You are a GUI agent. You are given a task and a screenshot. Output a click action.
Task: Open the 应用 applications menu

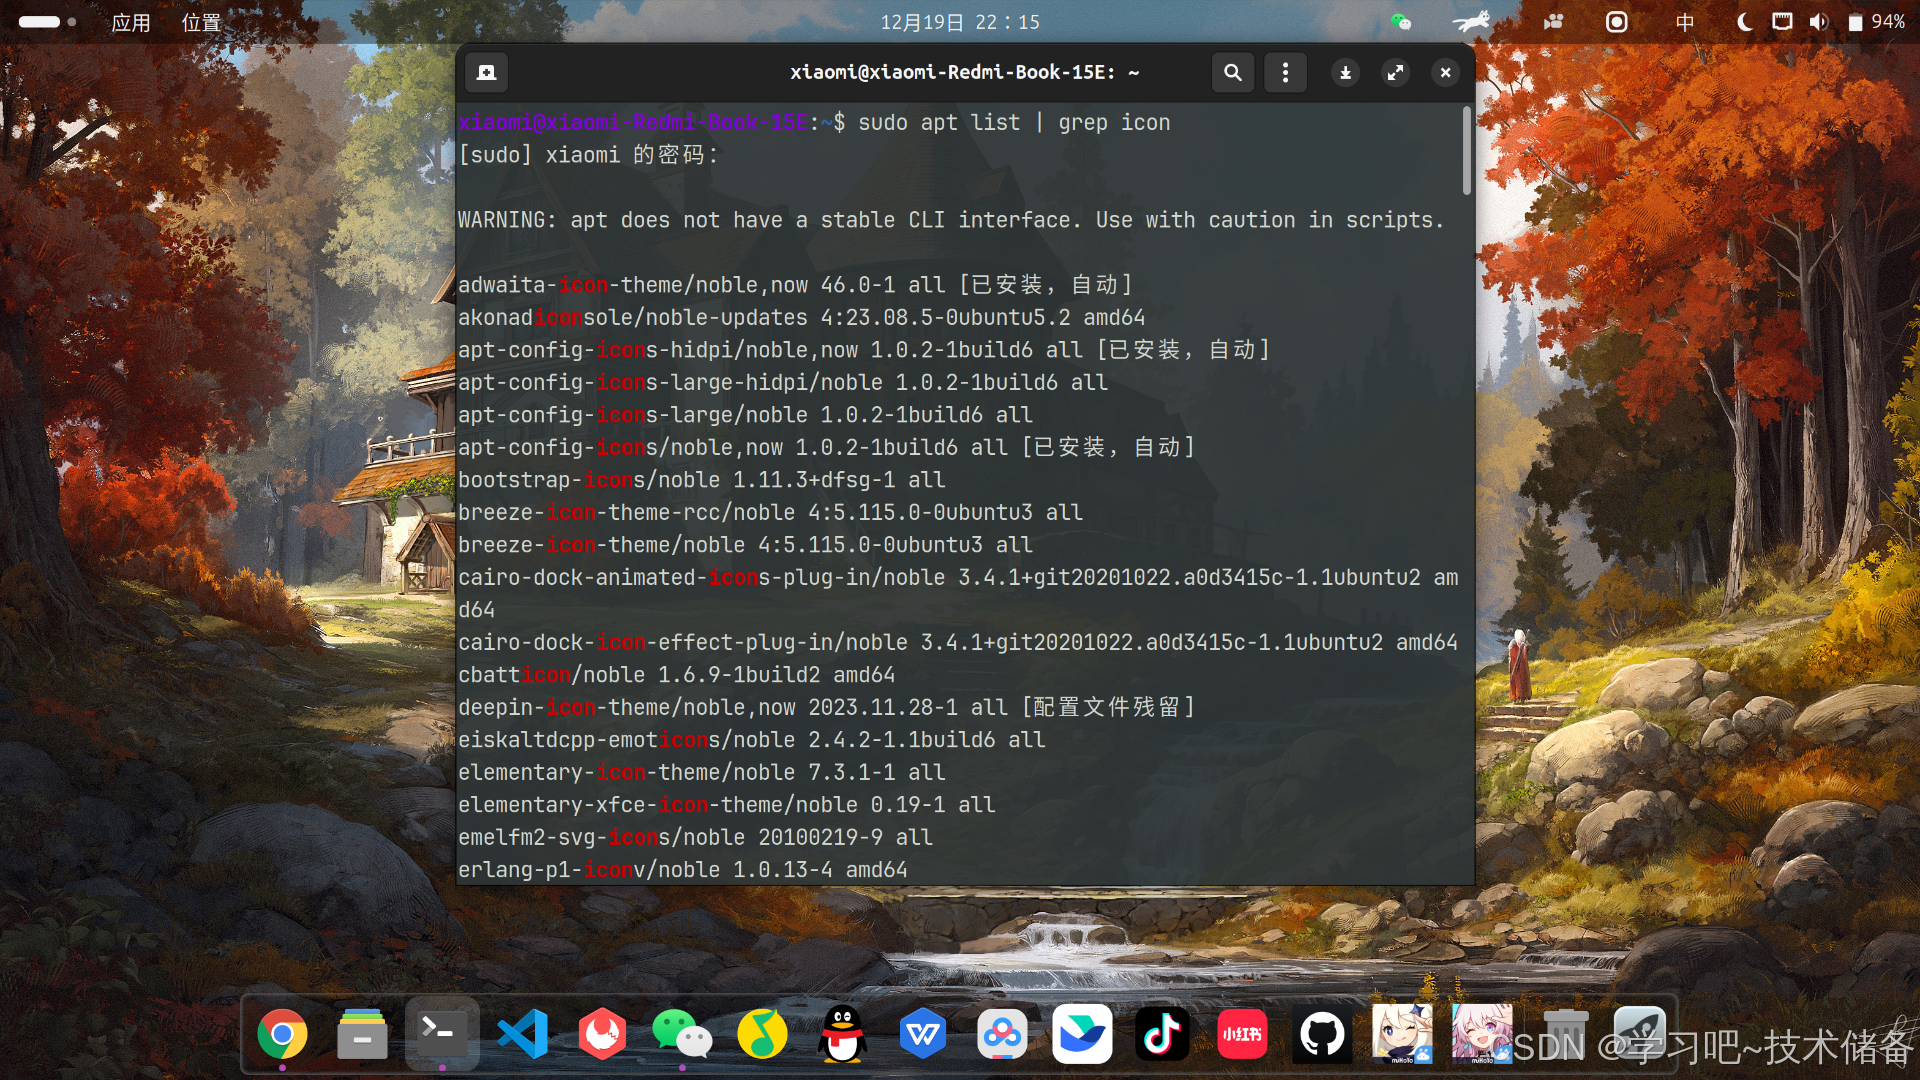[x=131, y=22]
